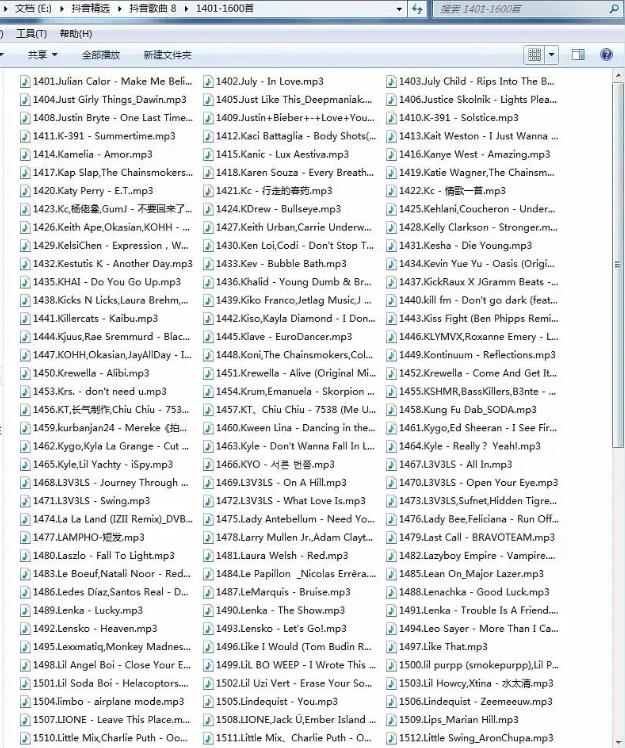The height and width of the screenshot is (748, 625).
Task: Select file 1404.Just Girly Things_Dawin.mp3
Action: [x=104, y=100]
